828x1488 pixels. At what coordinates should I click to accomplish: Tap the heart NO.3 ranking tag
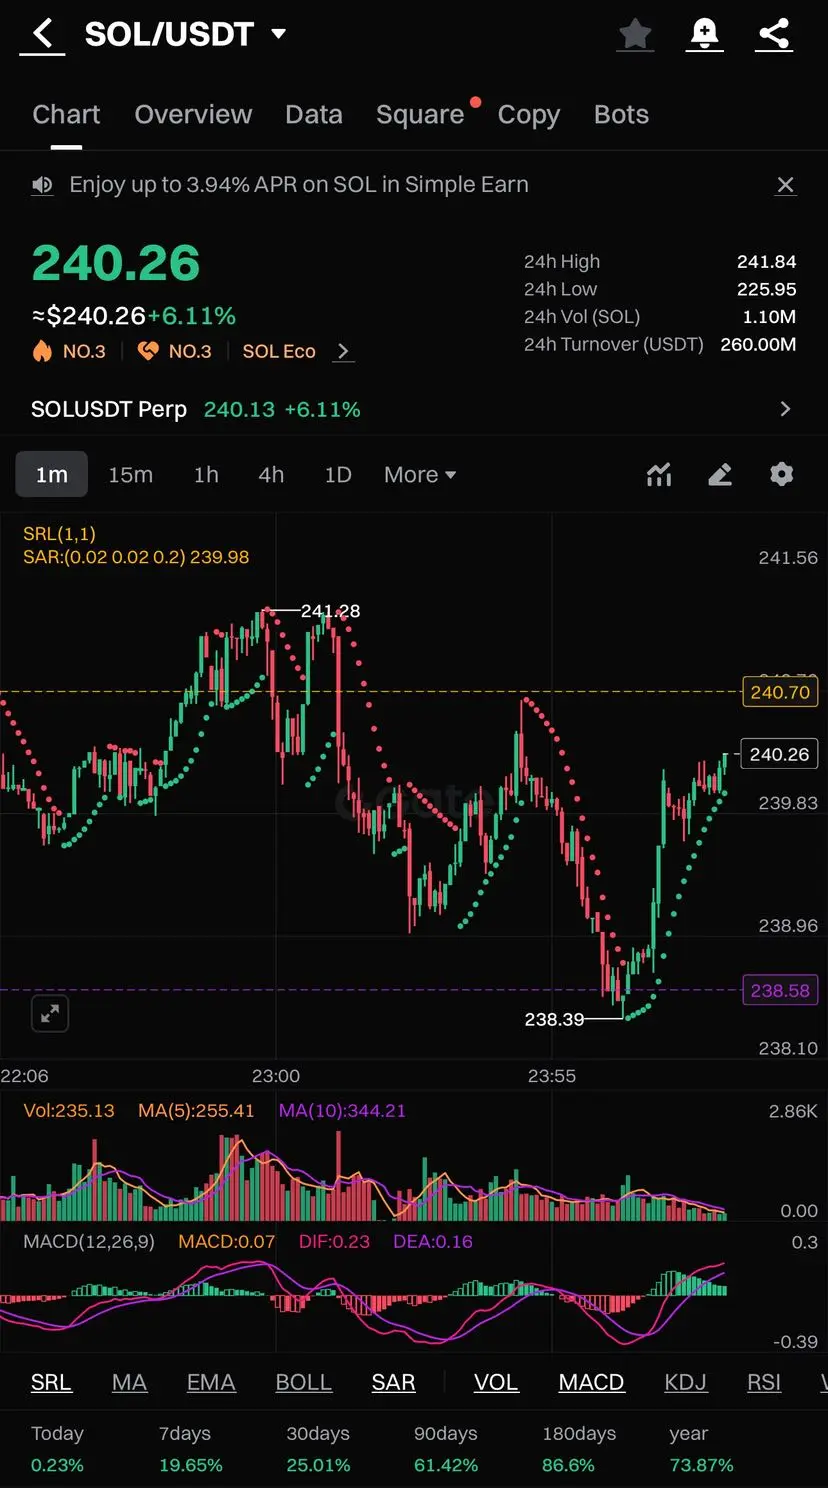point(175,351)
